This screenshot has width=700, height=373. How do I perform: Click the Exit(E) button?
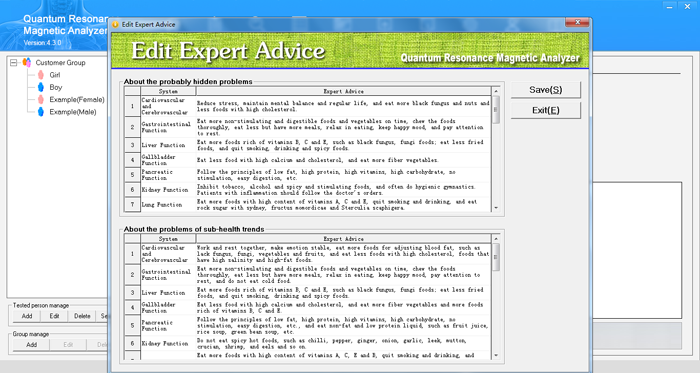click(x=546, y=110)
